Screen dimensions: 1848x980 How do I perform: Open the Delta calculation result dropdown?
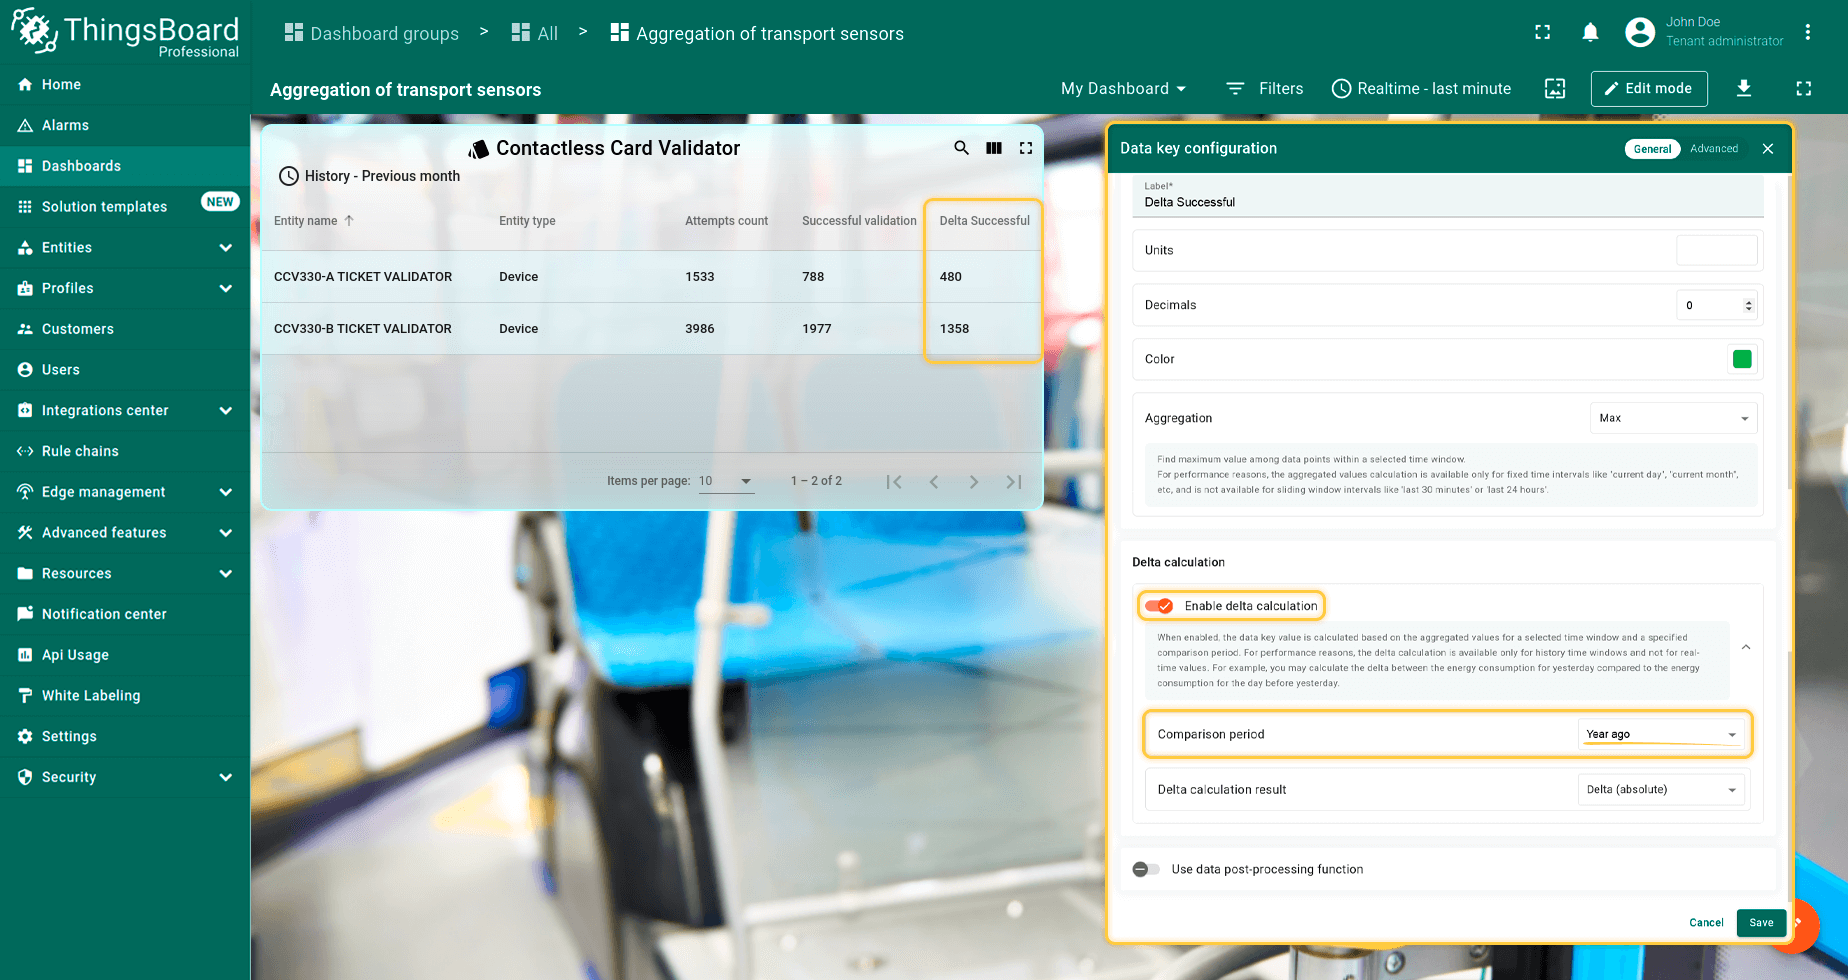[1660, 790]
